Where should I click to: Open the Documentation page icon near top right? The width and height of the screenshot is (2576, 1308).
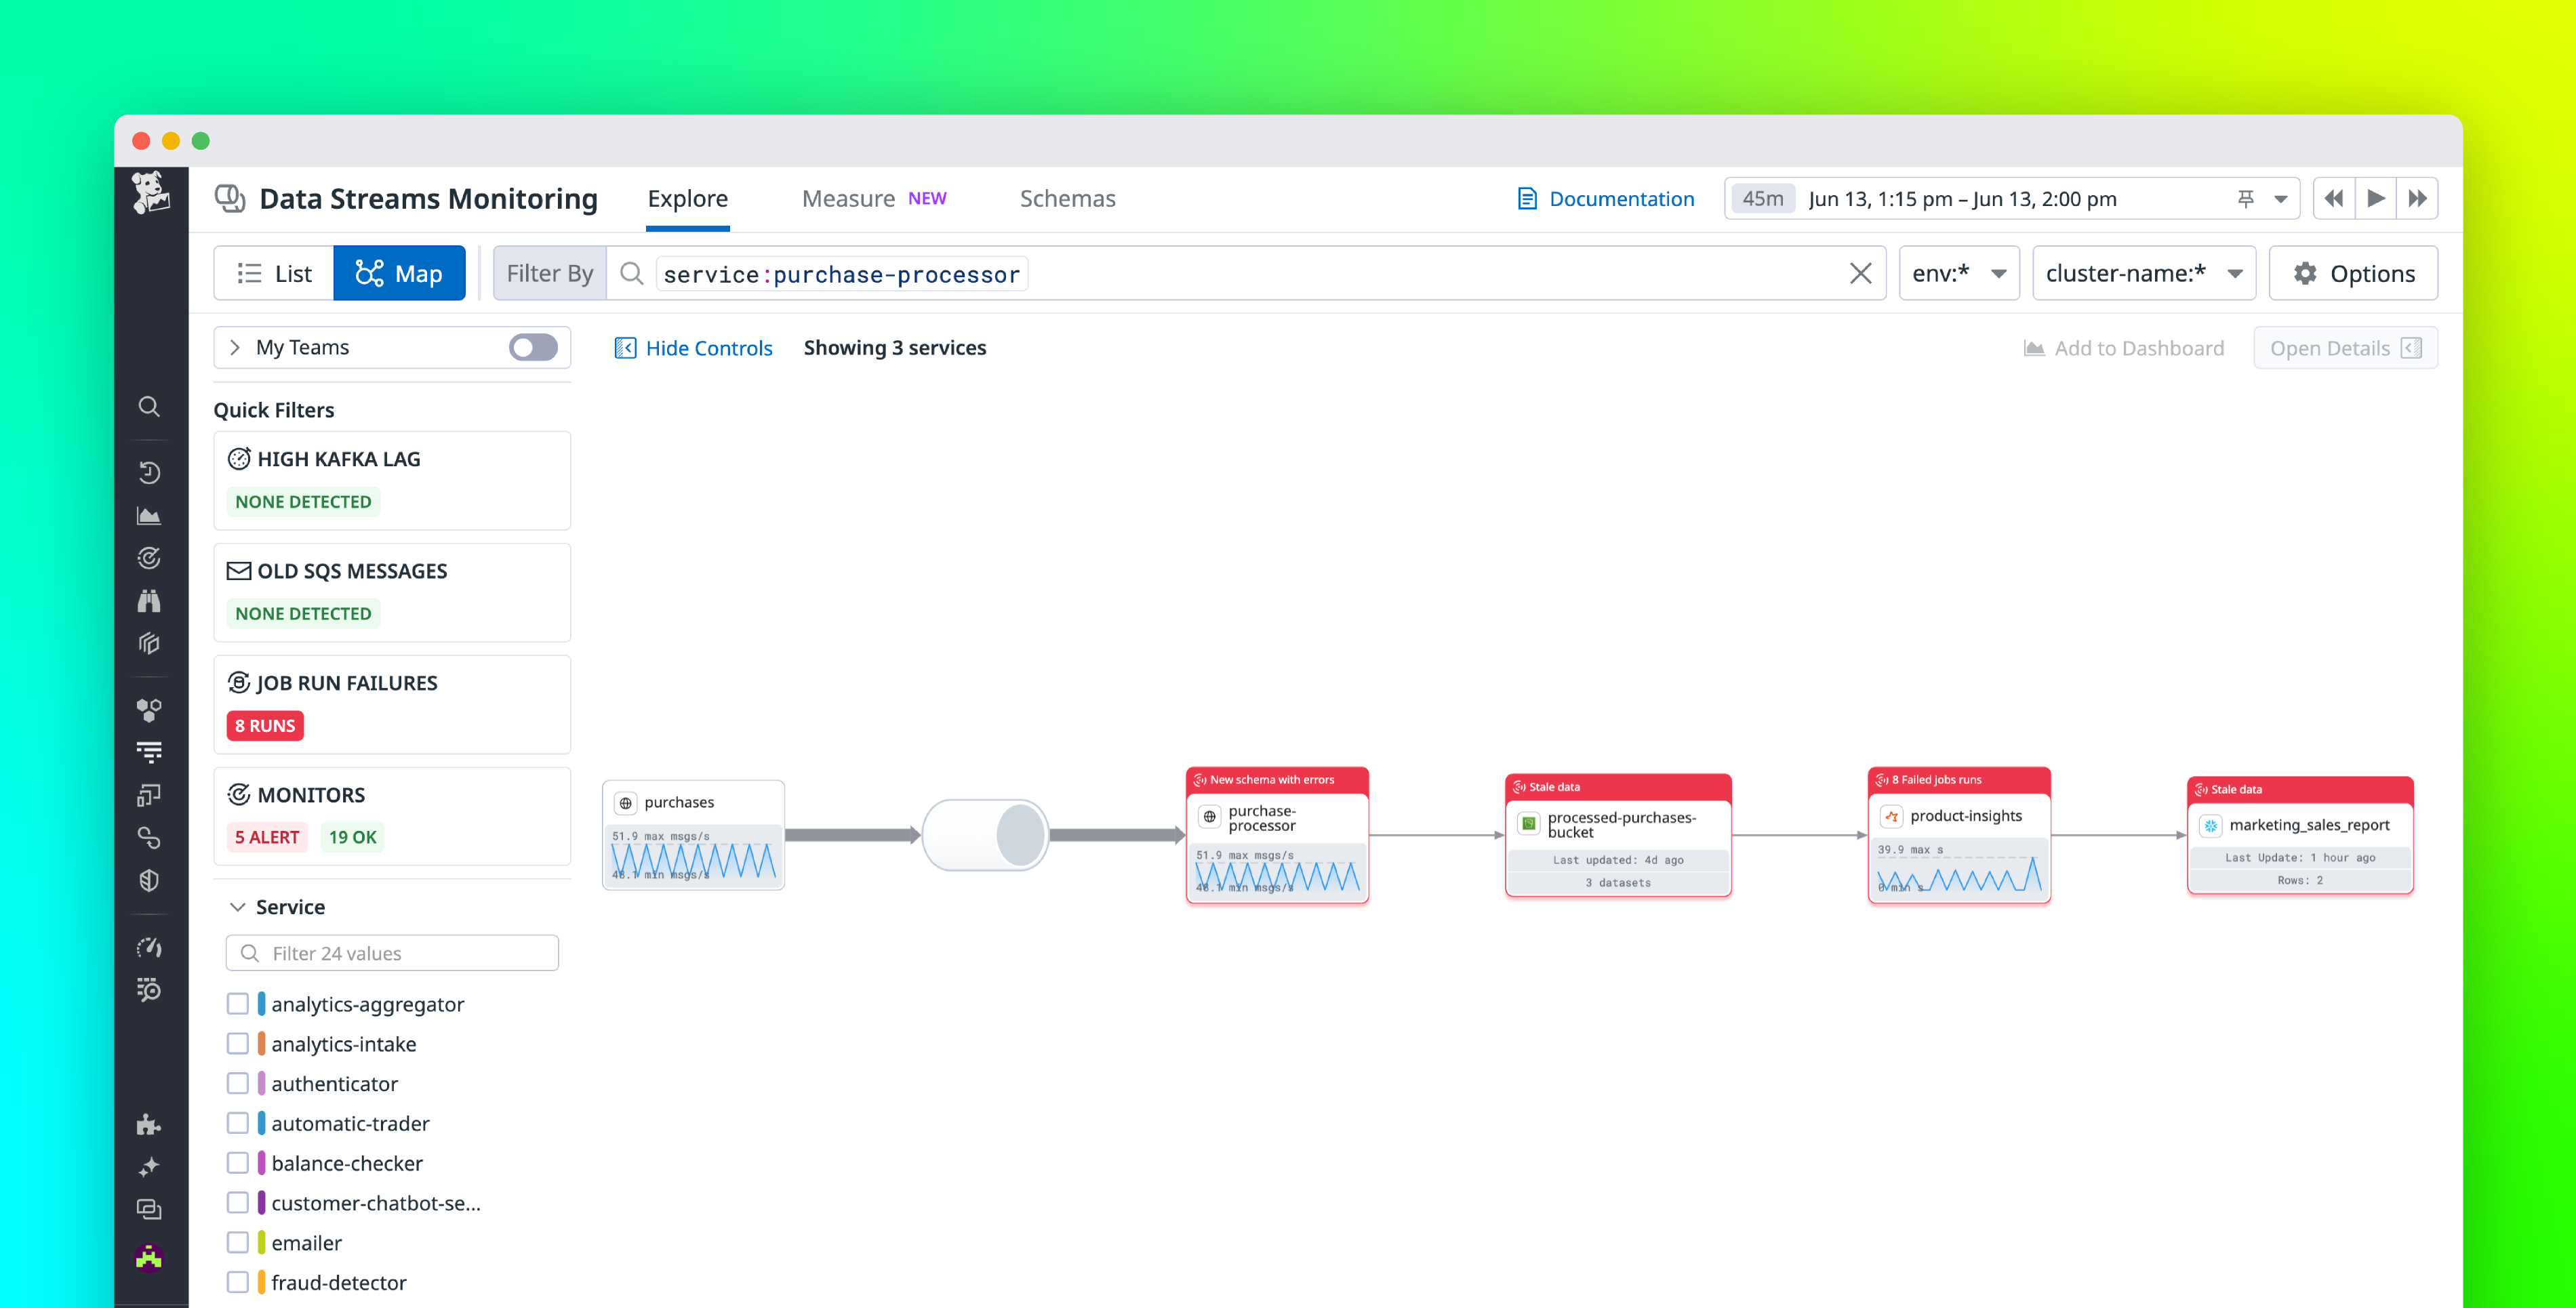1527,198
